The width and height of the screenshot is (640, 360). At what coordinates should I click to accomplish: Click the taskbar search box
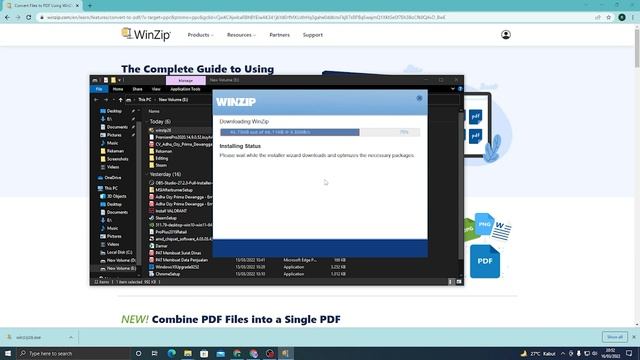[x=73, y=353]
